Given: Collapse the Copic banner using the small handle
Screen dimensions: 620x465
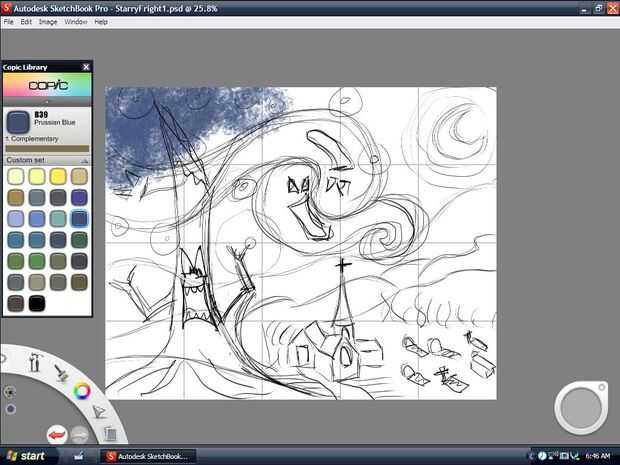Looking at the screenshot, I should (47, 102).
